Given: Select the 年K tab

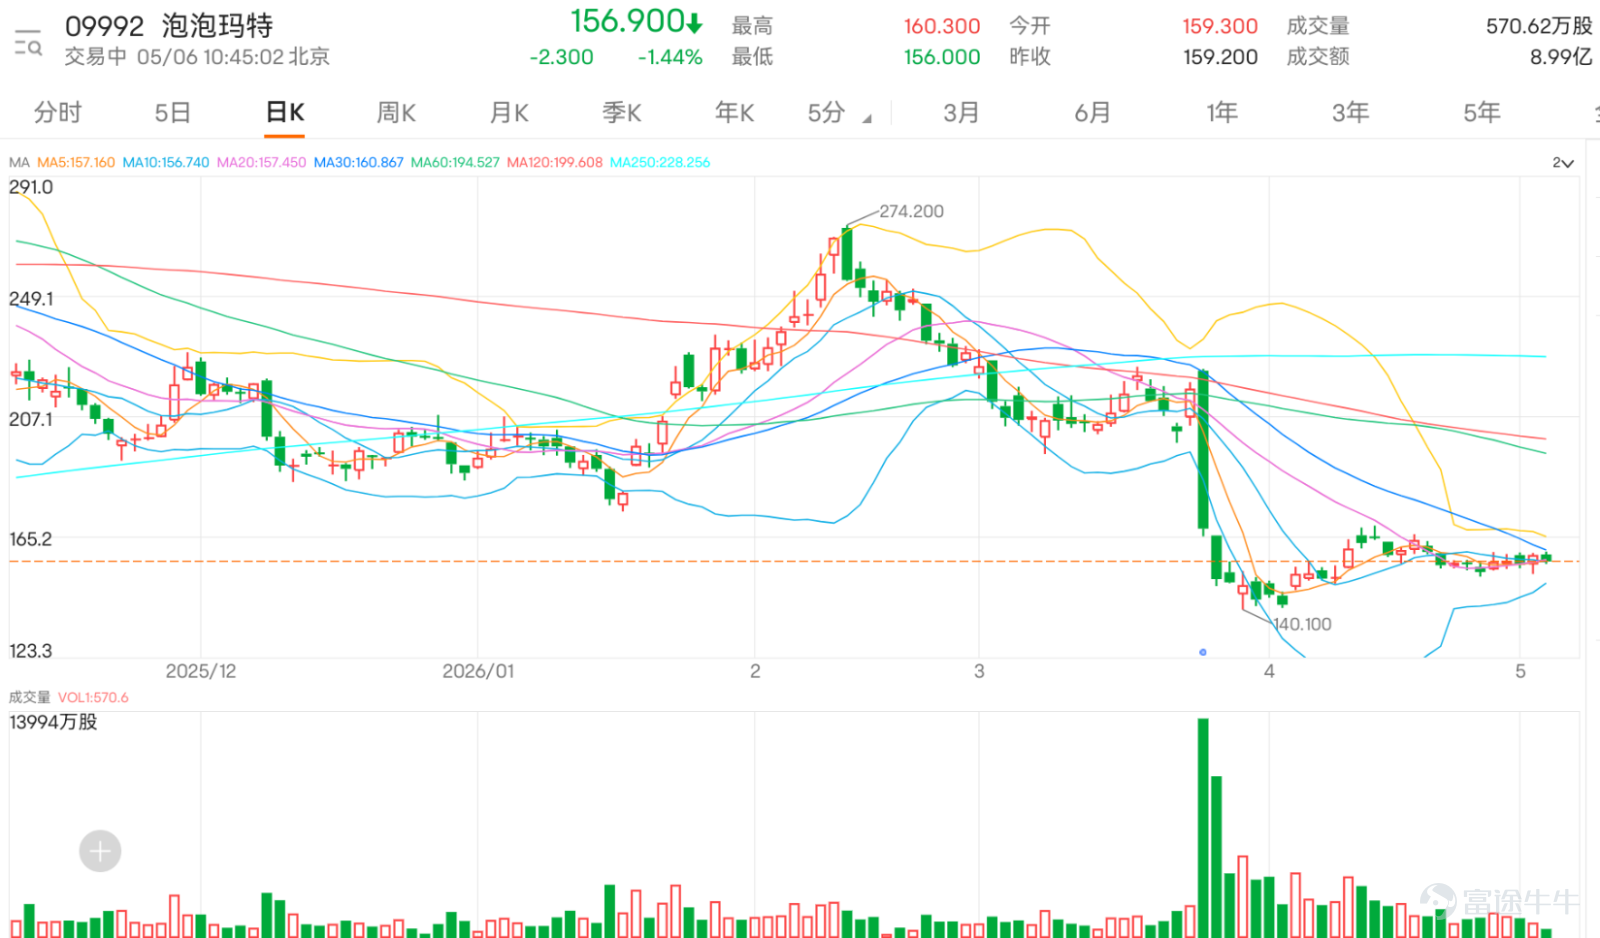Looking at the screenshot, I should click(x=735, y=112).
